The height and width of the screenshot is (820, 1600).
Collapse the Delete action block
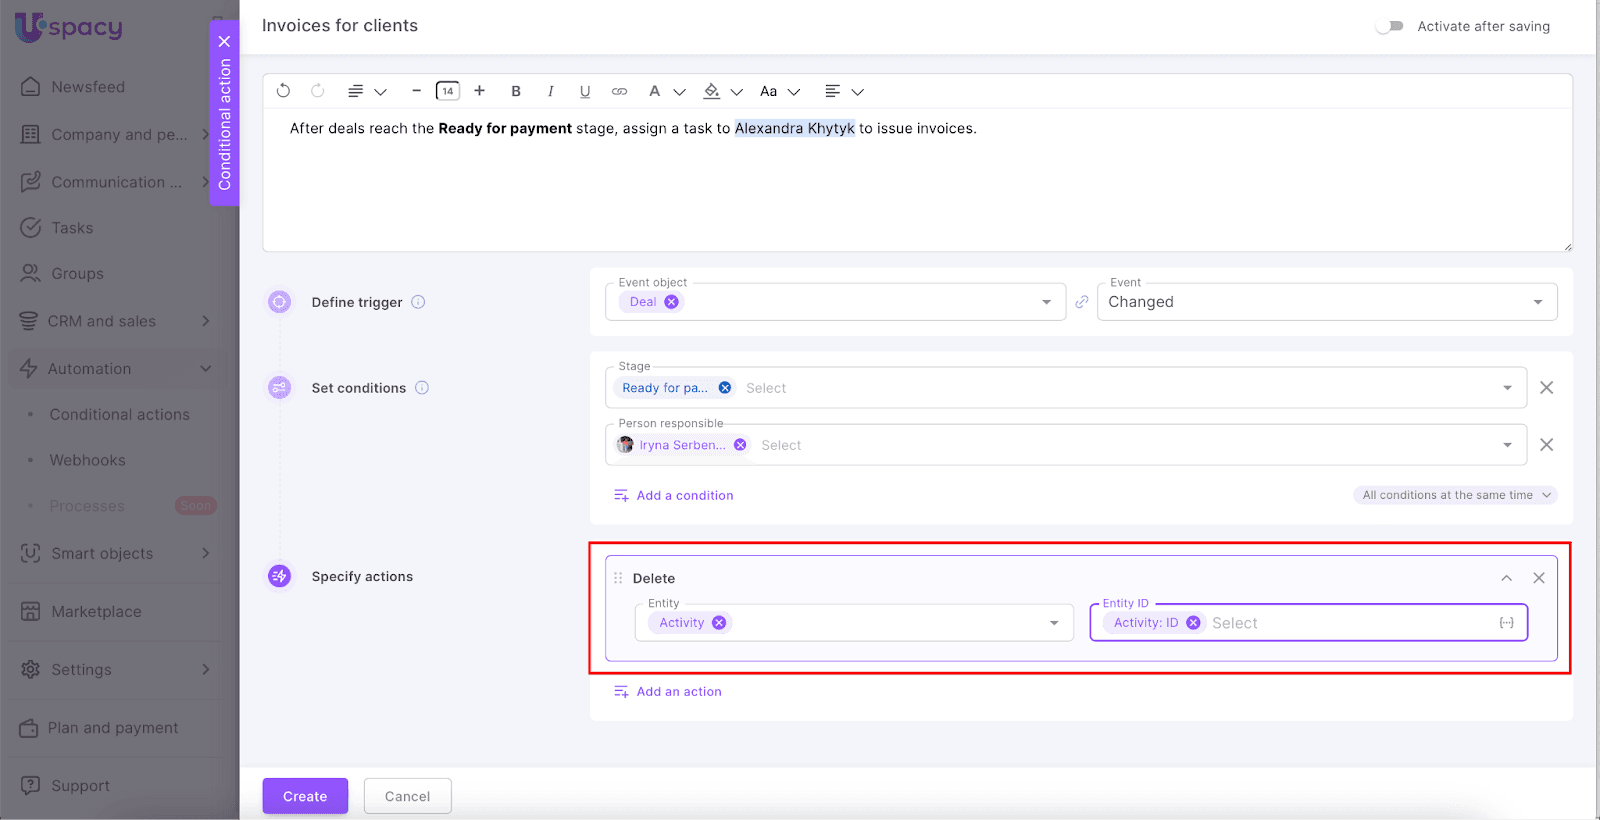tap(1506, 578)
